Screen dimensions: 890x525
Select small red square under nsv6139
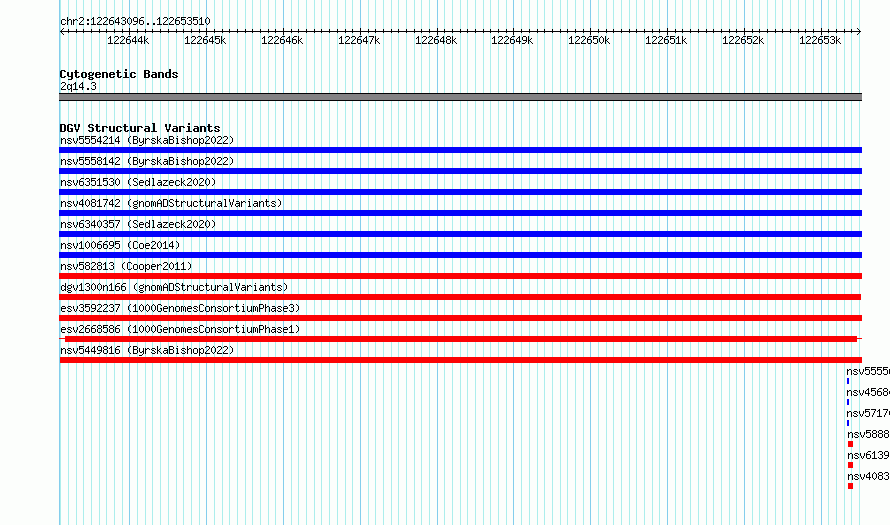click(x=850, y=465)
